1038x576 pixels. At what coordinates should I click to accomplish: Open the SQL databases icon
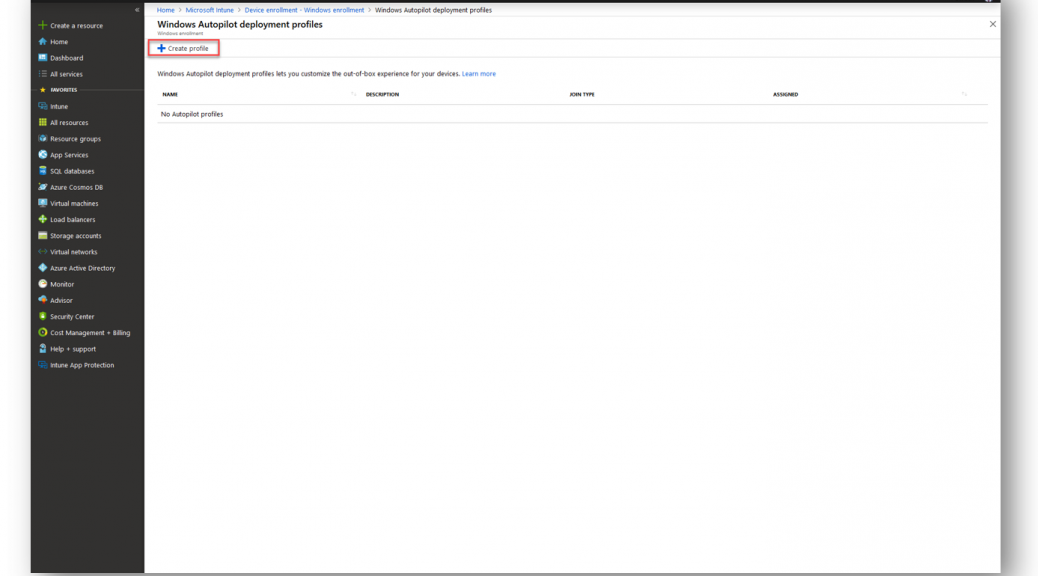(42, 171)
